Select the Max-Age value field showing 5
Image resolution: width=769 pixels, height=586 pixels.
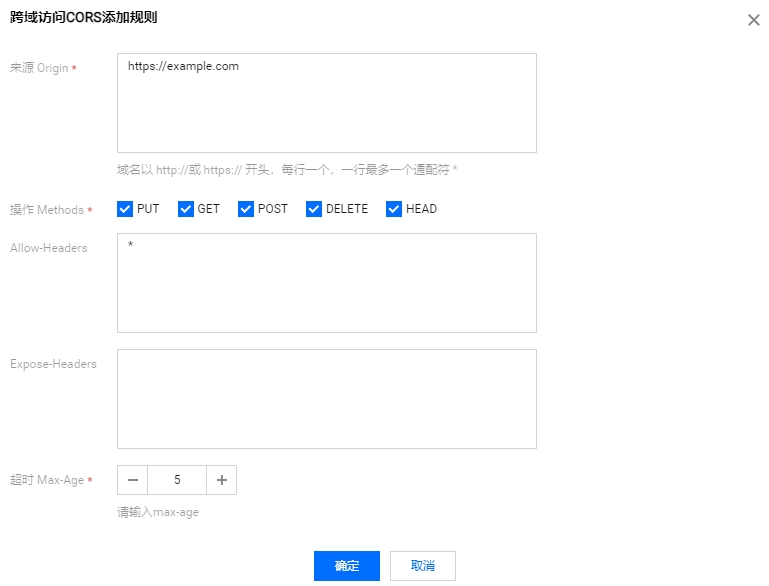[x=177, y=480]
